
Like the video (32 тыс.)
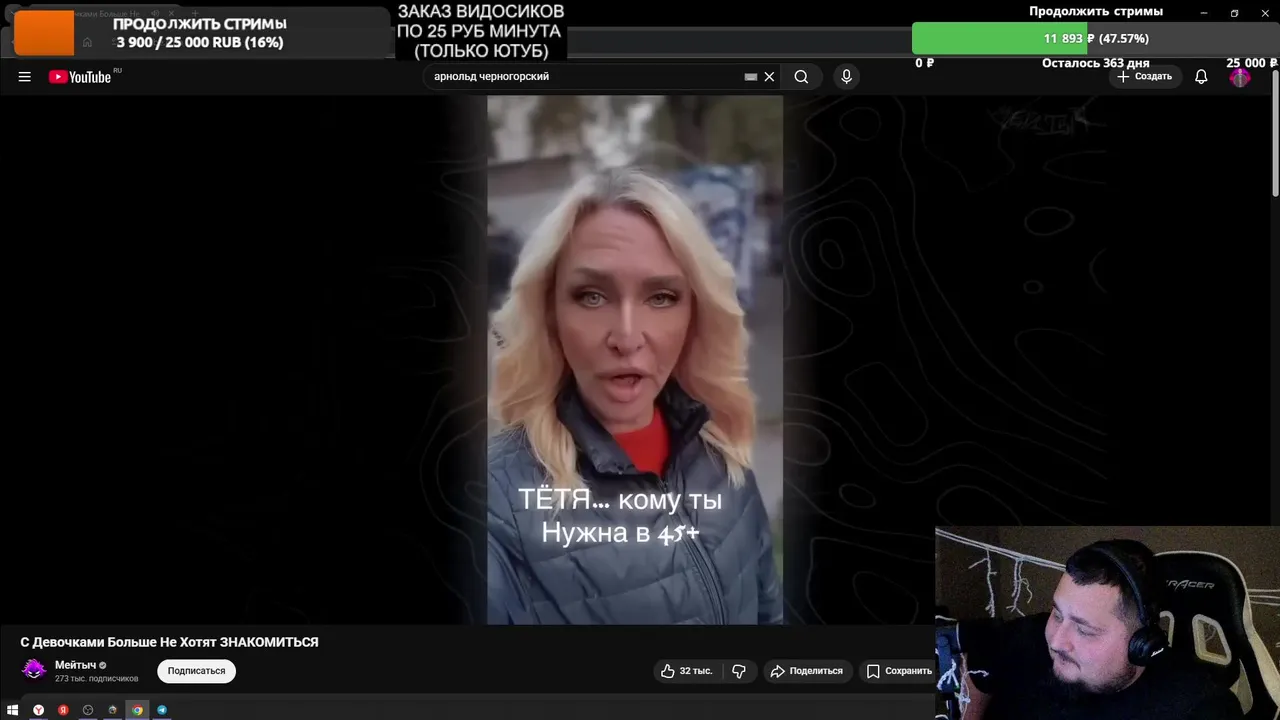(x=686, y=671)
